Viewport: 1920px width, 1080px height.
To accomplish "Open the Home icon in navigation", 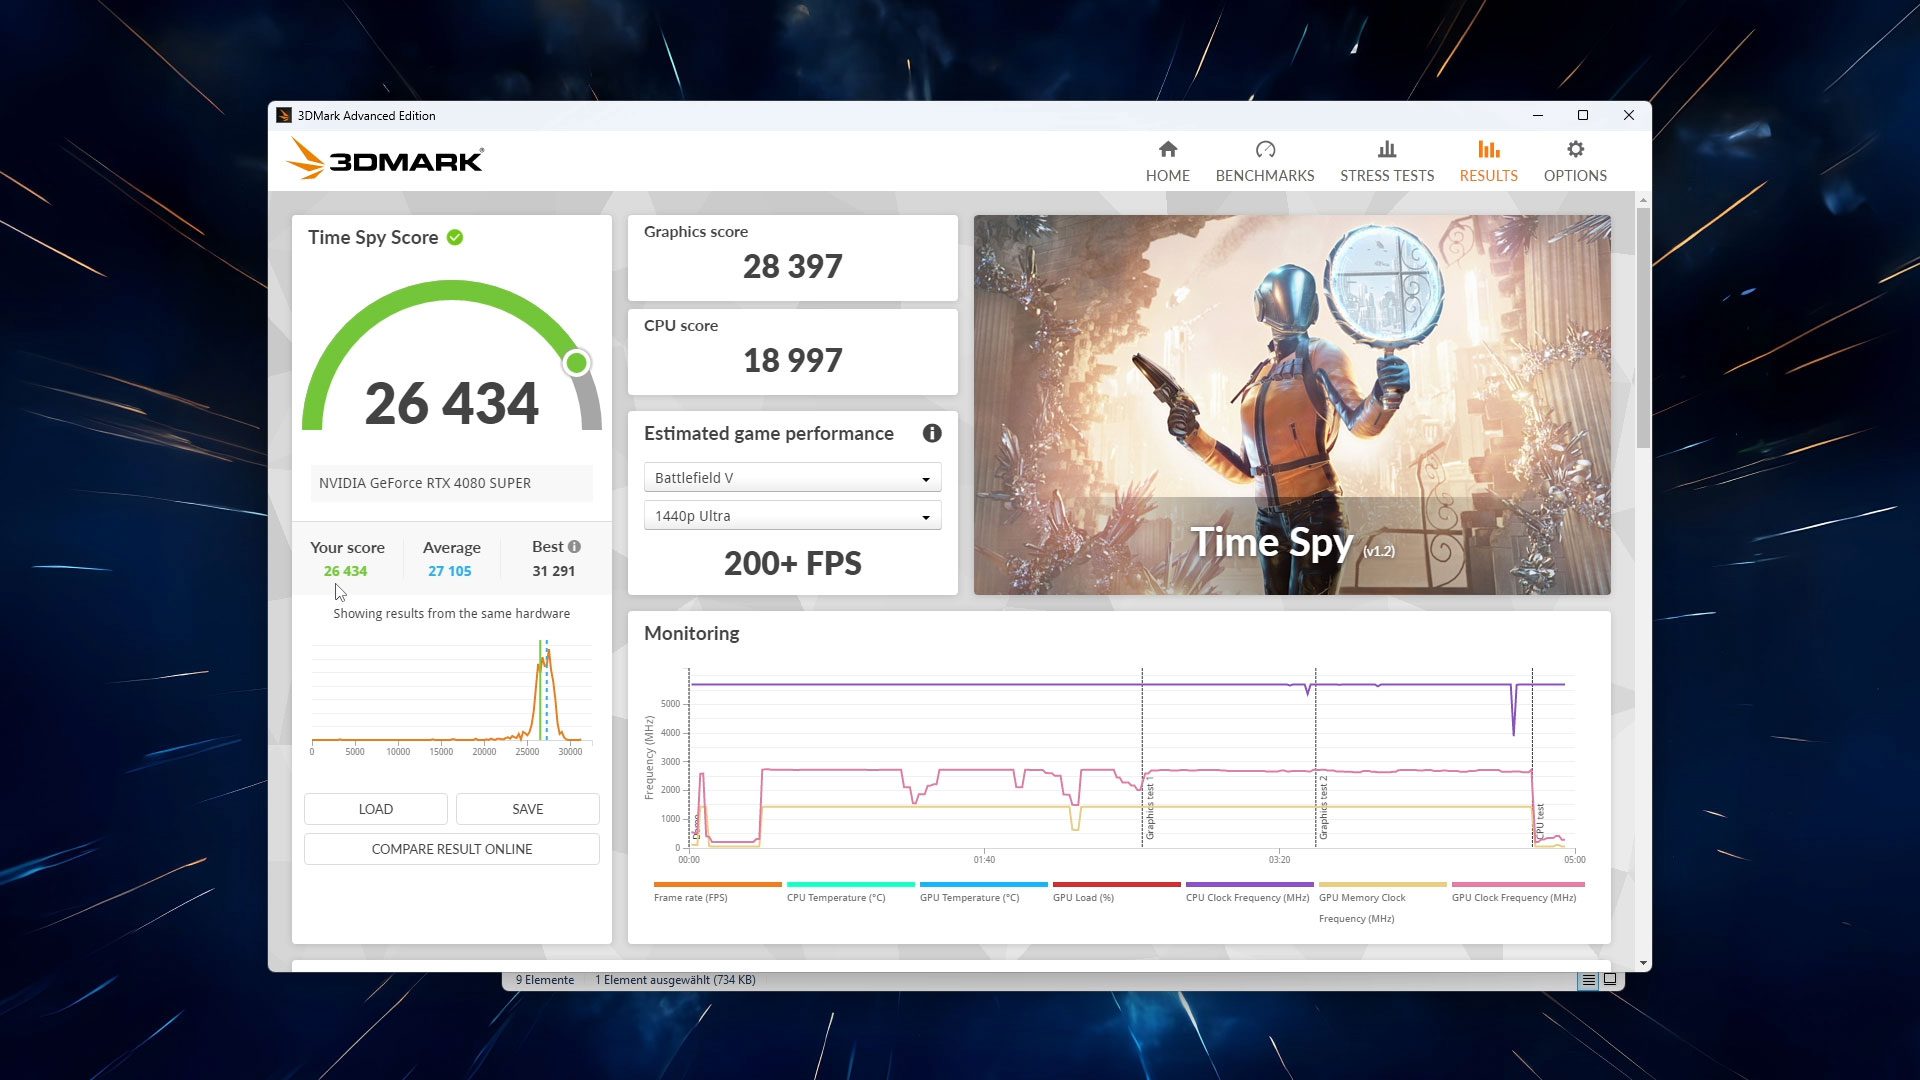I will pyautogui.click(x=1167, y=150).
